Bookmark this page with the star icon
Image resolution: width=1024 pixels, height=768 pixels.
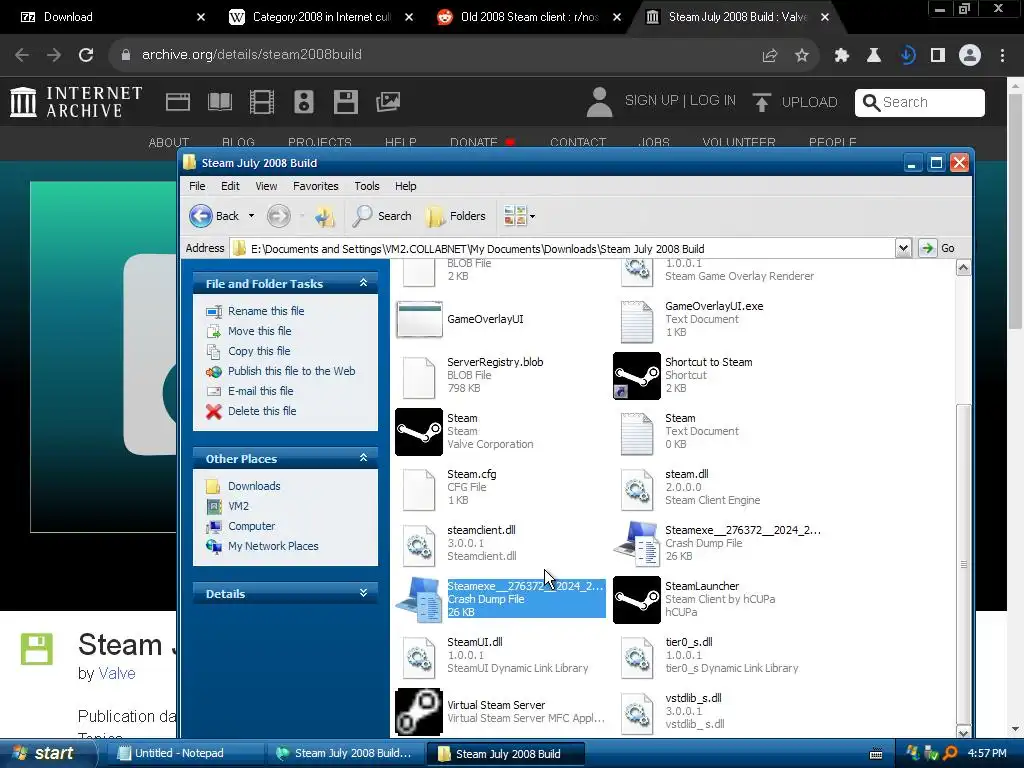pos(801,55)
